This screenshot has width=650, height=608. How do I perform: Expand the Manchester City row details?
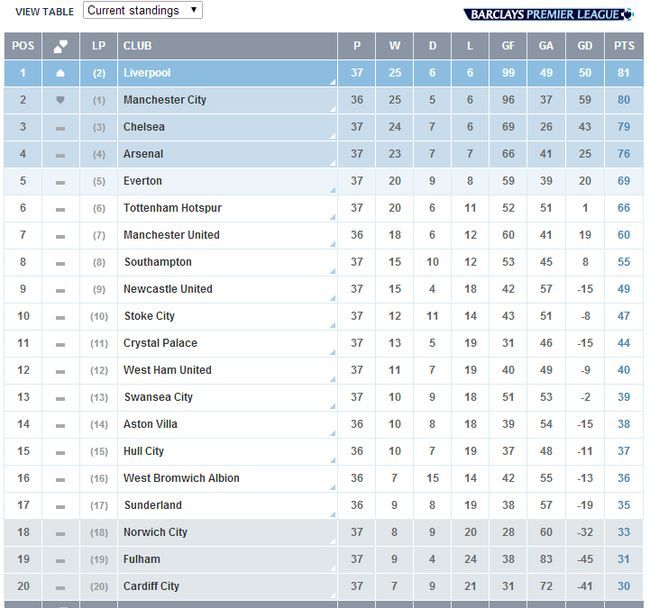pyautogui.click(x=331, y=109)
